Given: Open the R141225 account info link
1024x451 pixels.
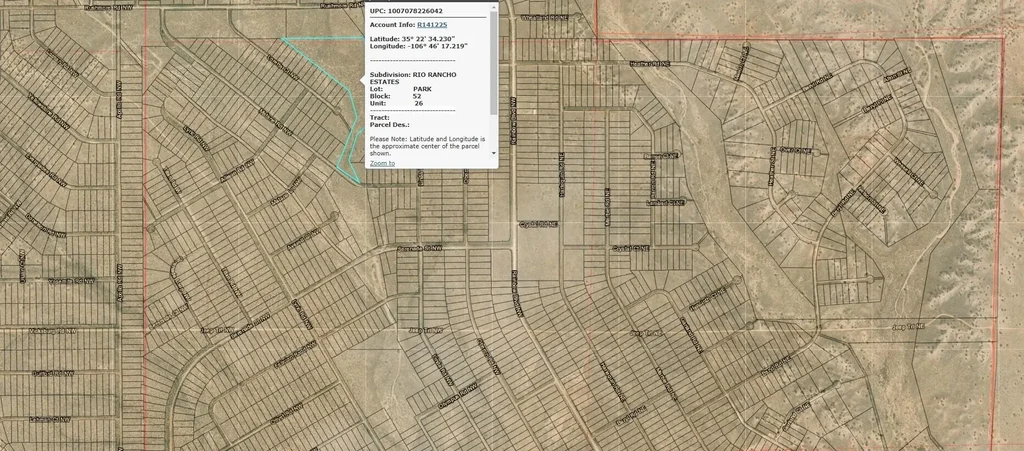Looking at the screenshot, I should point(433,23).
